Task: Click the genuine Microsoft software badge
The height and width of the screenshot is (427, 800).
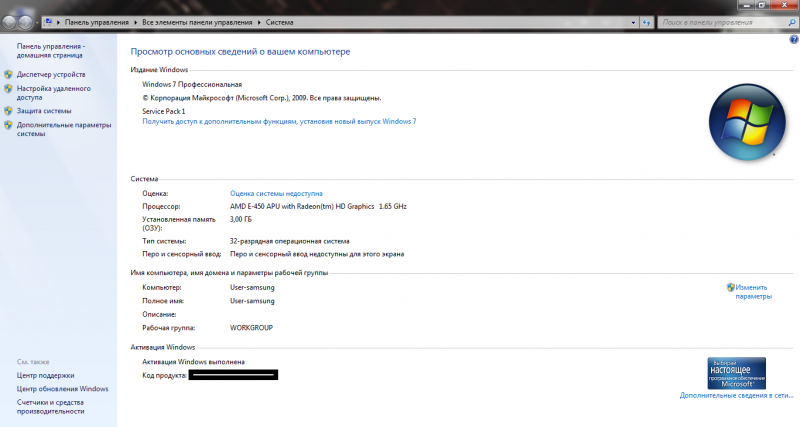Action: tap(737, 372)
